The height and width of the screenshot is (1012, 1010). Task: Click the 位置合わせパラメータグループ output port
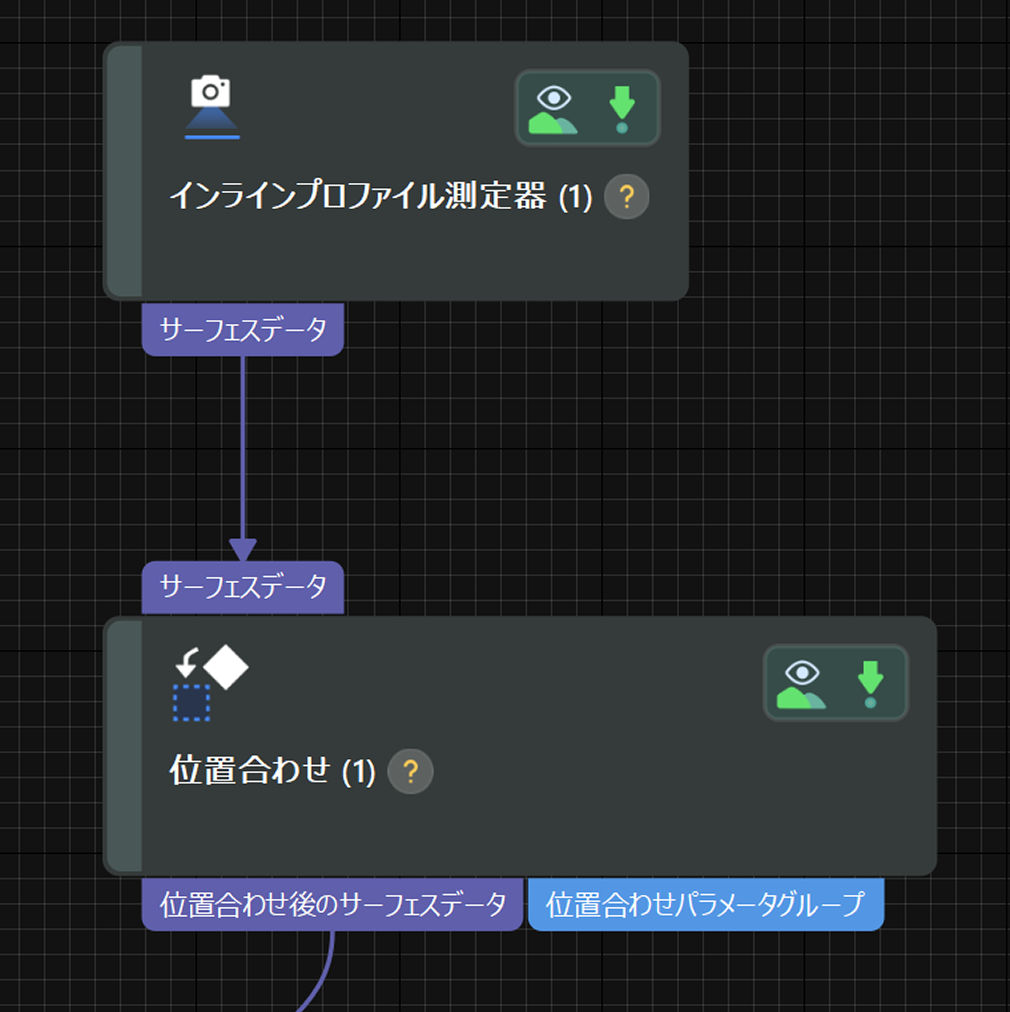(x=706, y=904)
